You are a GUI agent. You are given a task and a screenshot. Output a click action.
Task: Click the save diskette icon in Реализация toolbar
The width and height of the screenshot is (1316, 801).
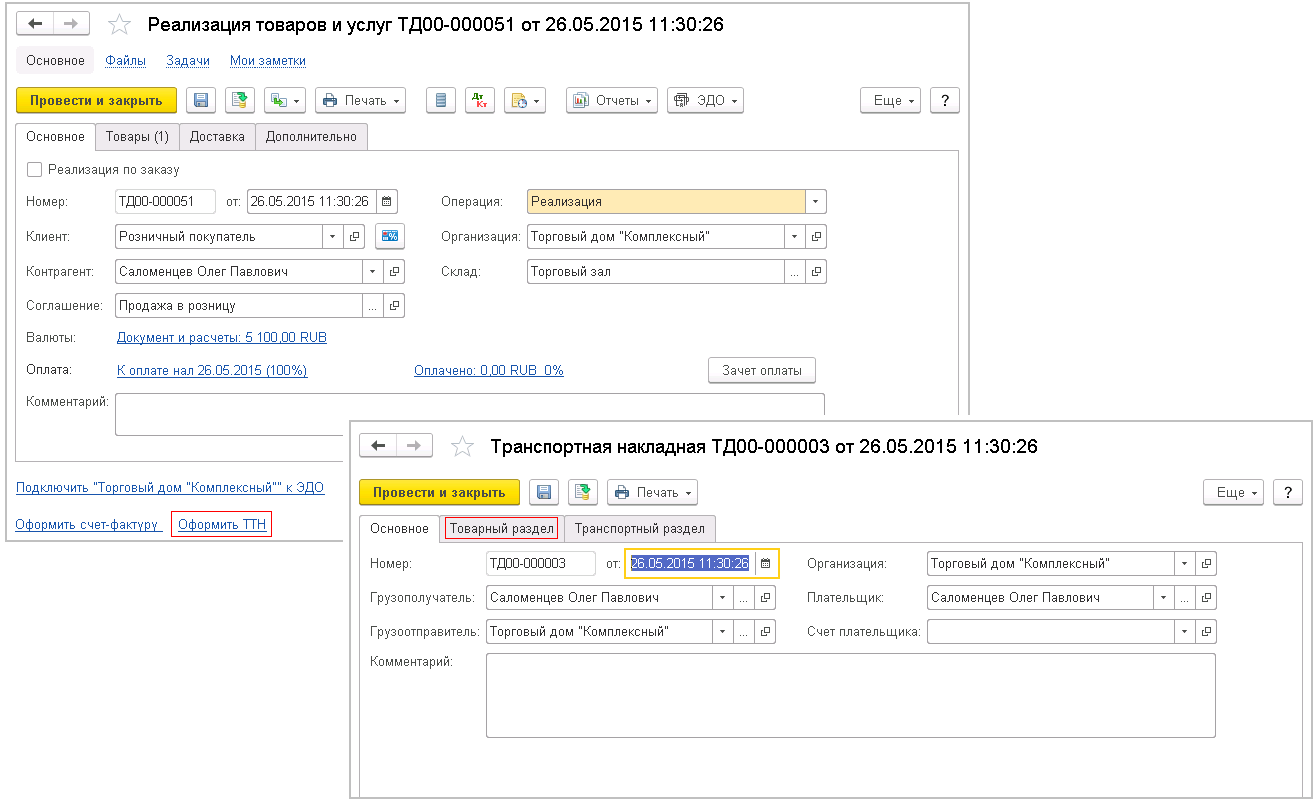point(201,100)
